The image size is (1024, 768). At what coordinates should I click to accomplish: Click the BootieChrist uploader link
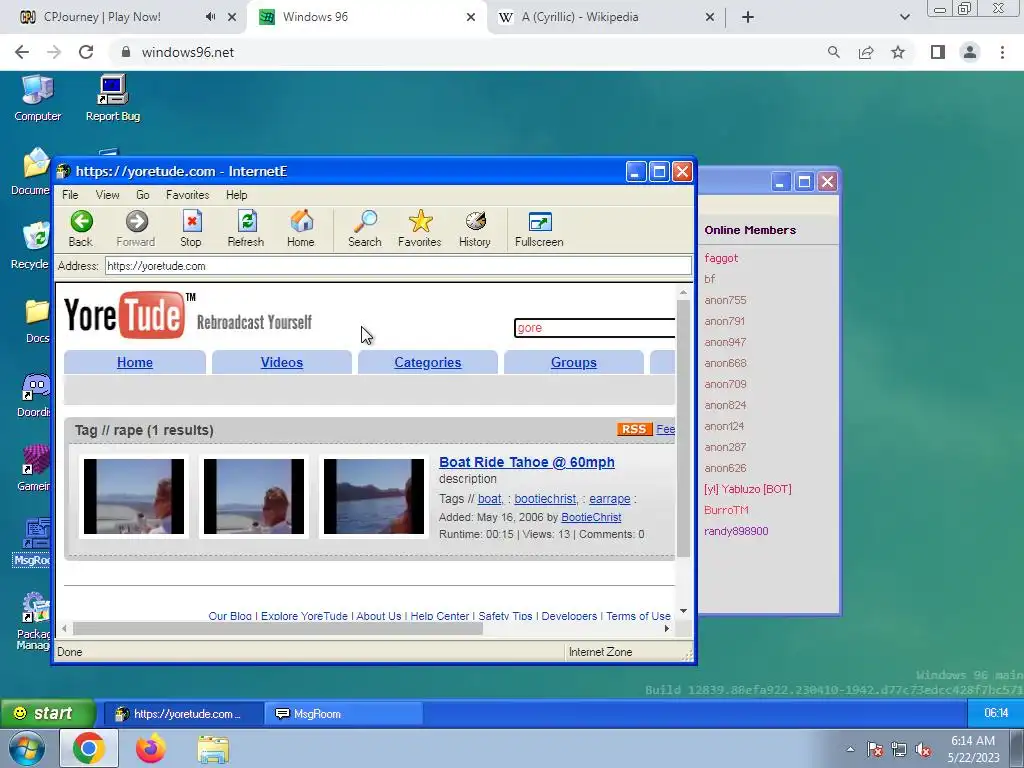tap(591, 517)
